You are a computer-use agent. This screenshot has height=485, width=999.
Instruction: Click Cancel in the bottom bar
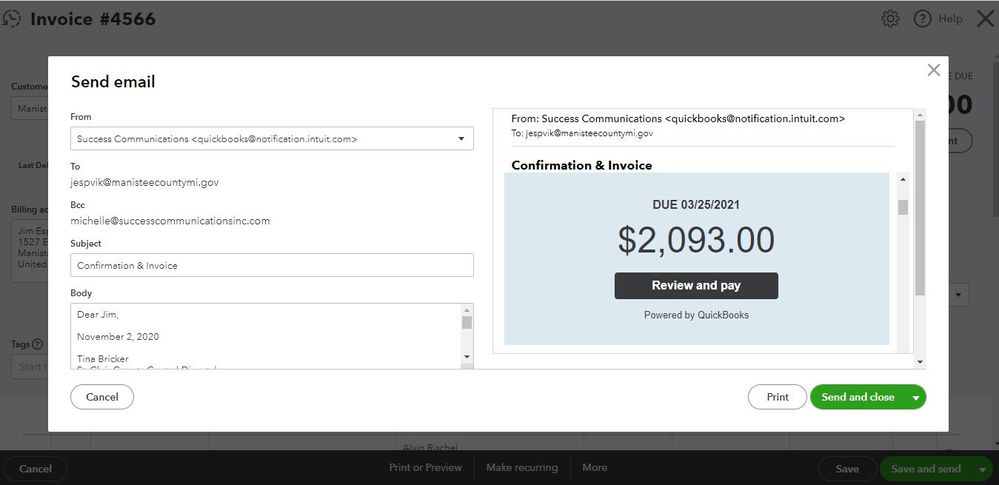point(35,468)
